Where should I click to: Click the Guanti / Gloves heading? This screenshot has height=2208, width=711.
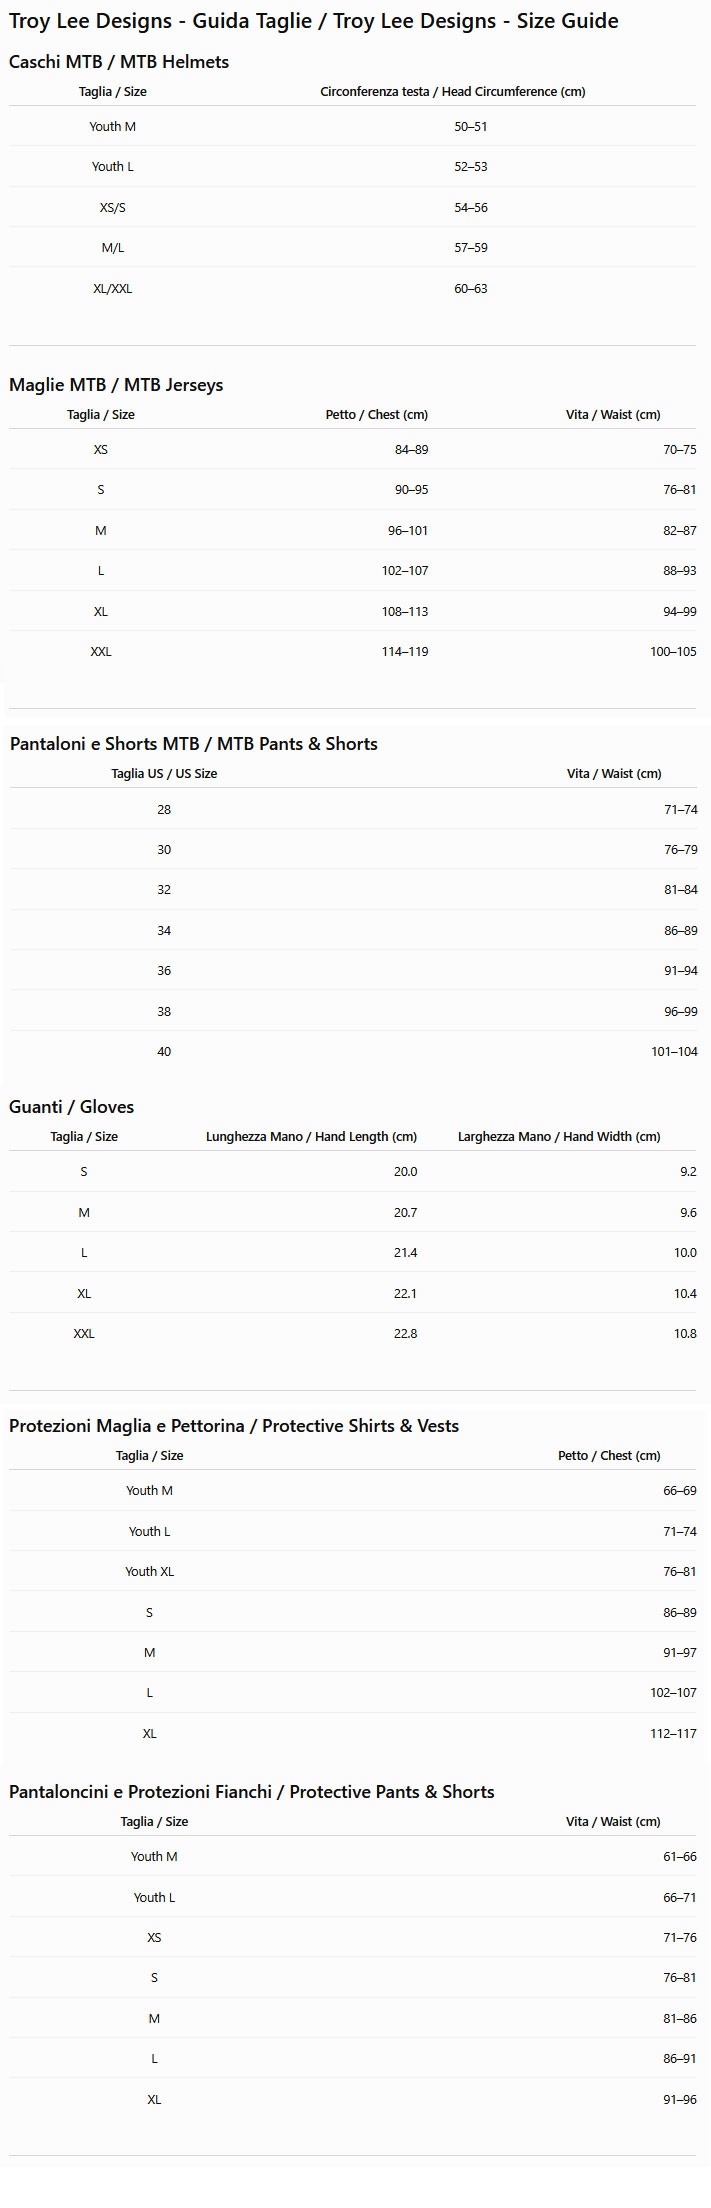72,1107
